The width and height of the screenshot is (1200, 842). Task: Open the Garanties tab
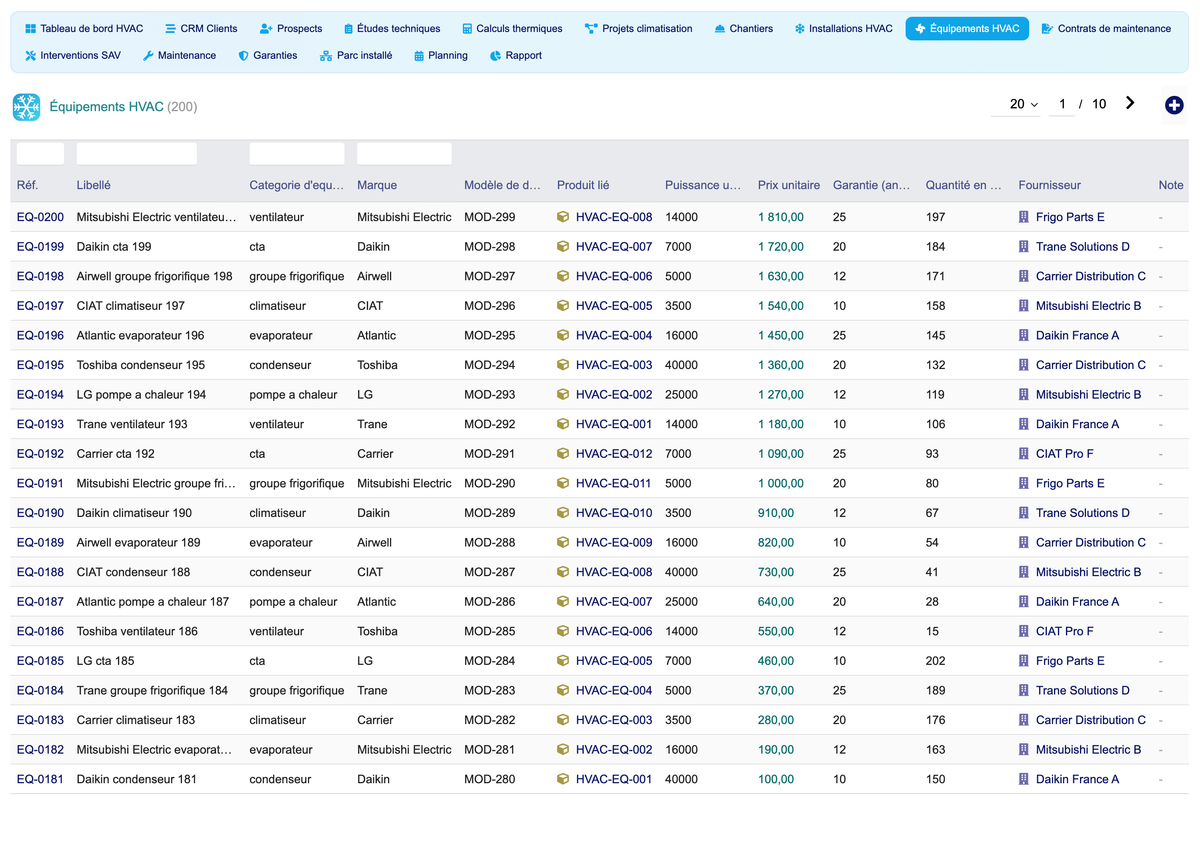coord(268,56)
